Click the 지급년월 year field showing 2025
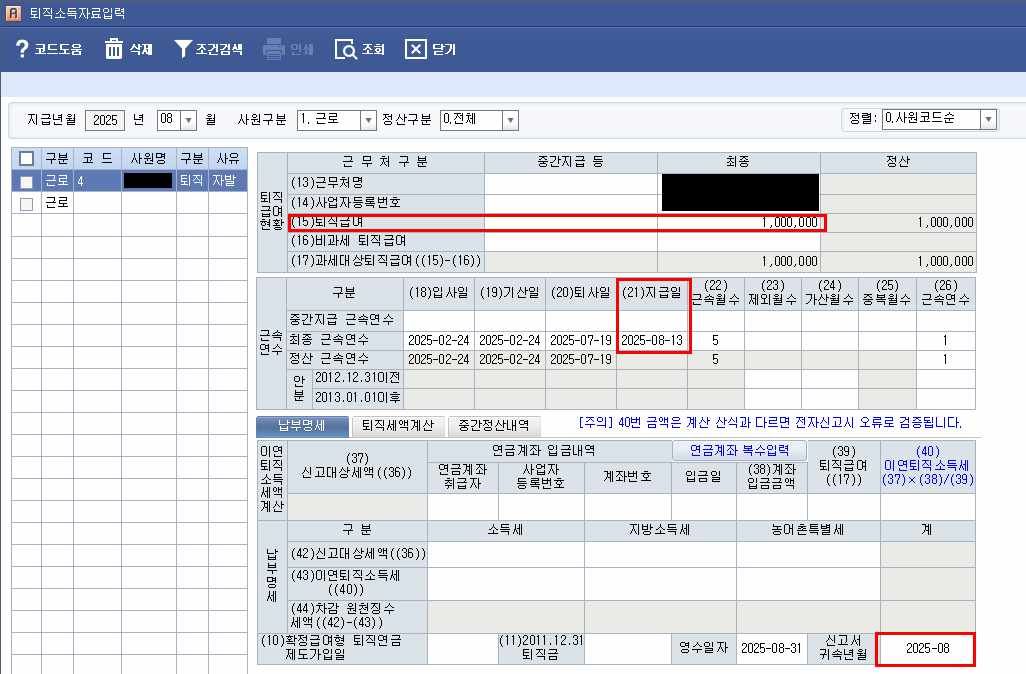This screenshot has height=674, width=1026. coord(105,120)
